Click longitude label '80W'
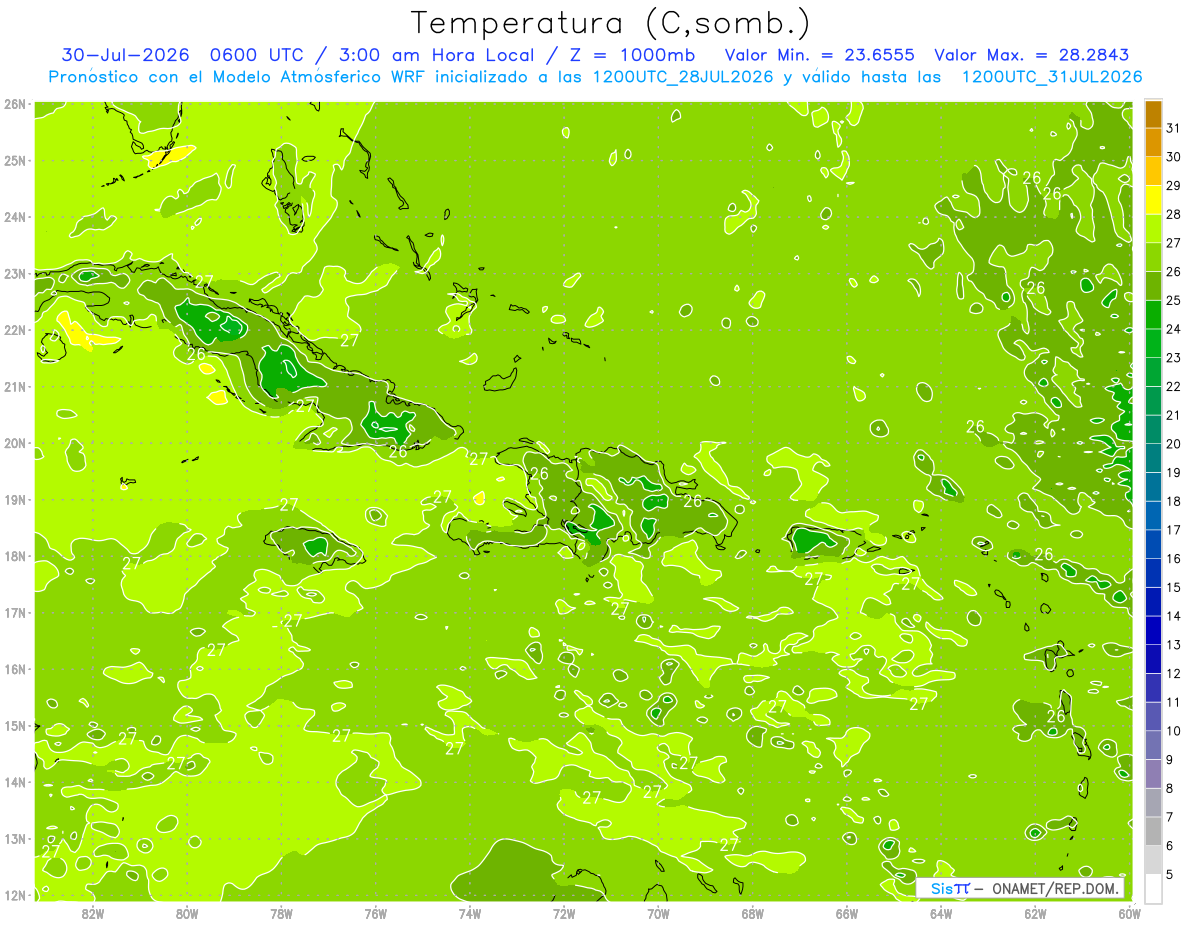This screenshot has height=927, width=1200. click(187, 913)
